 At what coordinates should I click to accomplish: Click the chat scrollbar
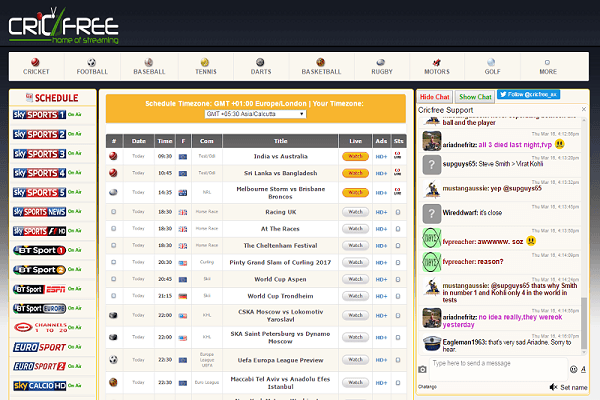584,323
